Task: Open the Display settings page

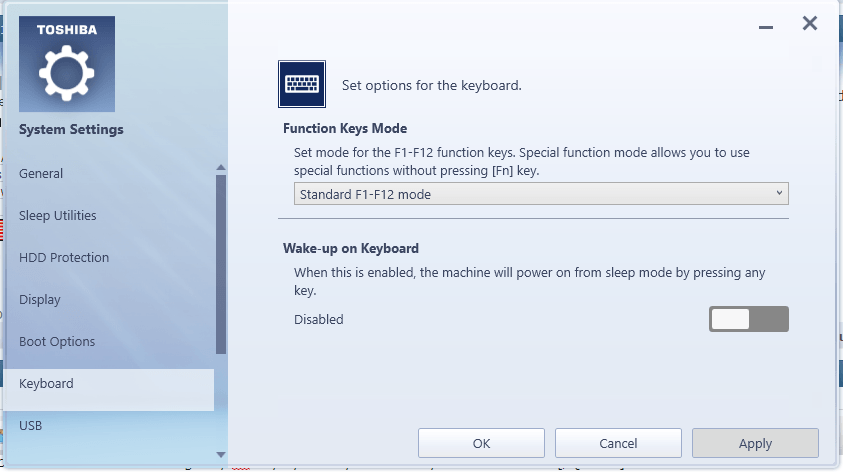Action: [40, 300]
